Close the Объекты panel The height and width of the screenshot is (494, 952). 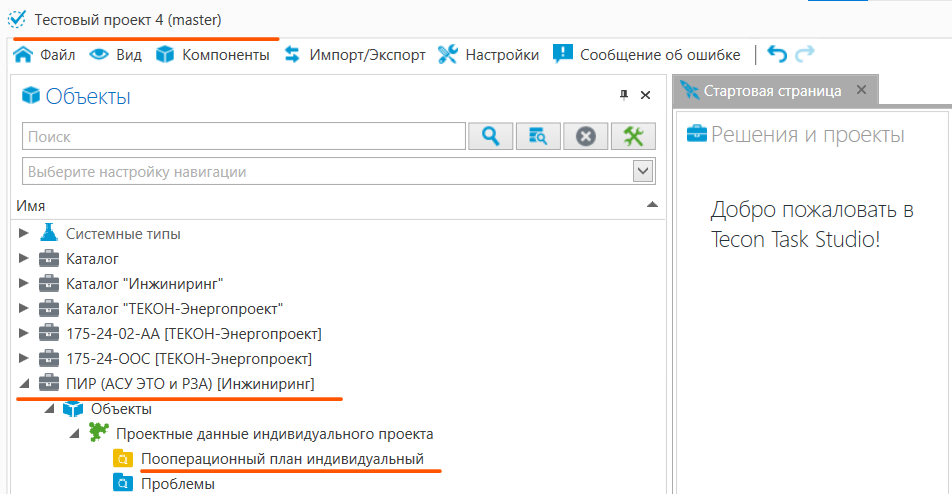(x=646, y=95)
